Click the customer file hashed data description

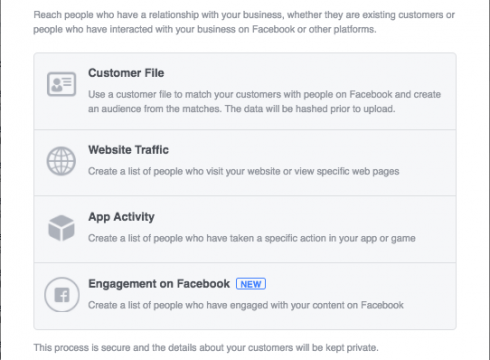tap(264, 102)
